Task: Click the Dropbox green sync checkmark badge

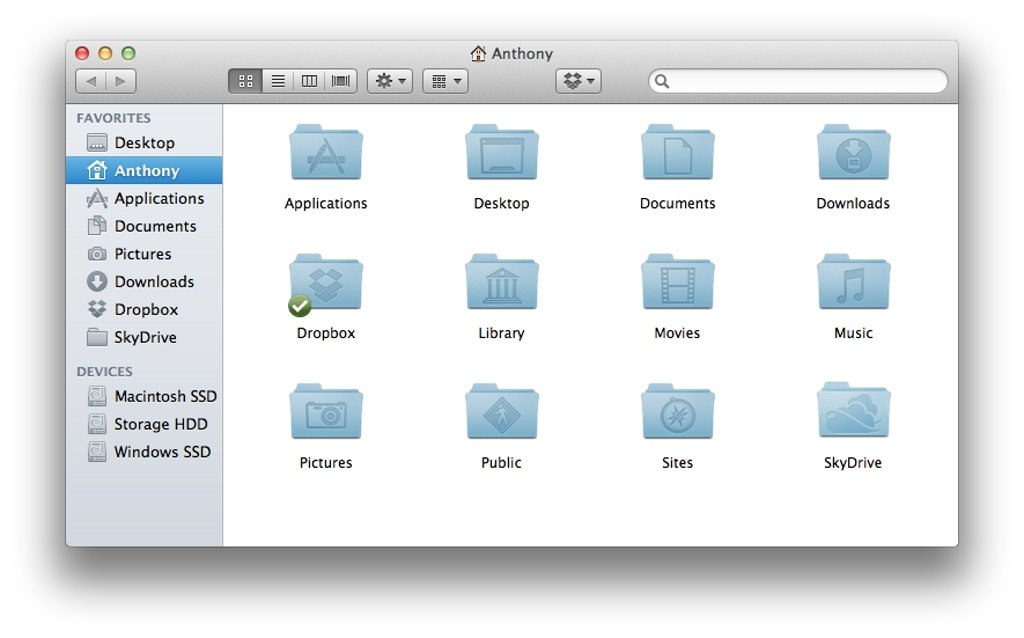Action: [x=300, y=306]
